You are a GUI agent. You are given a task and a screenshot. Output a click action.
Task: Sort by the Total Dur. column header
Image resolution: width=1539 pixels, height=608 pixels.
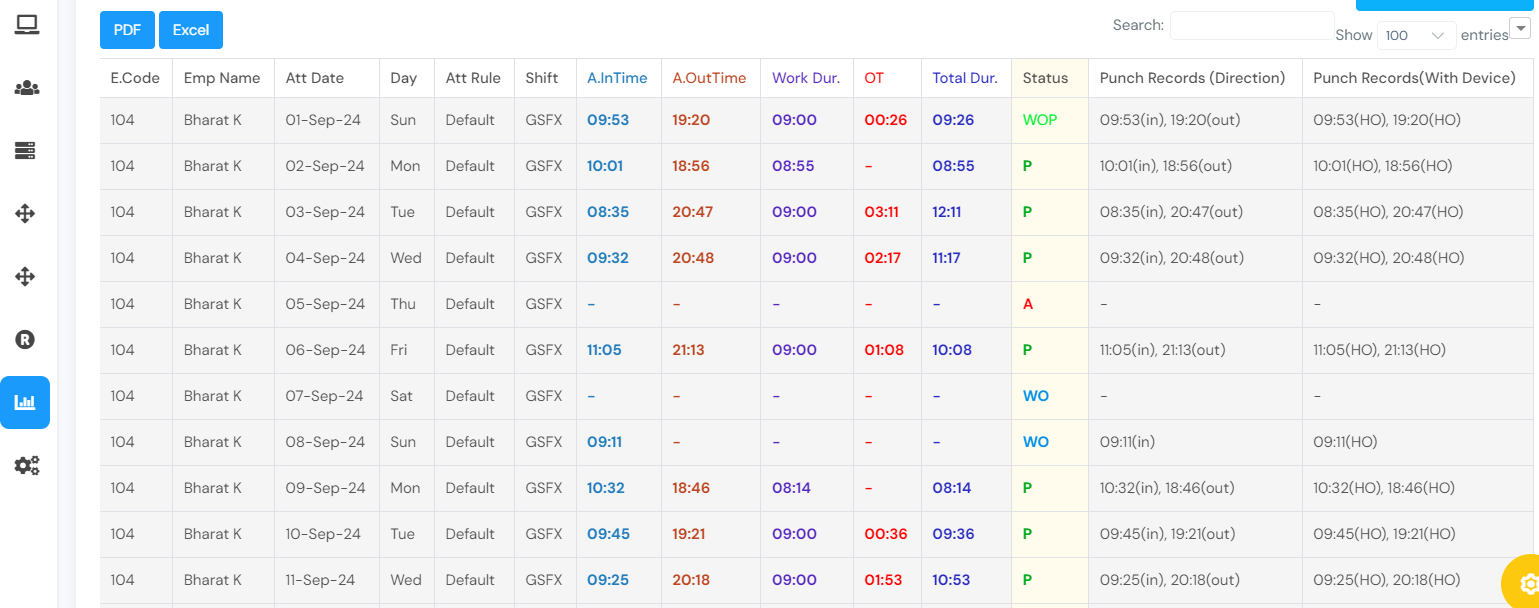click(x=965, y=78)
